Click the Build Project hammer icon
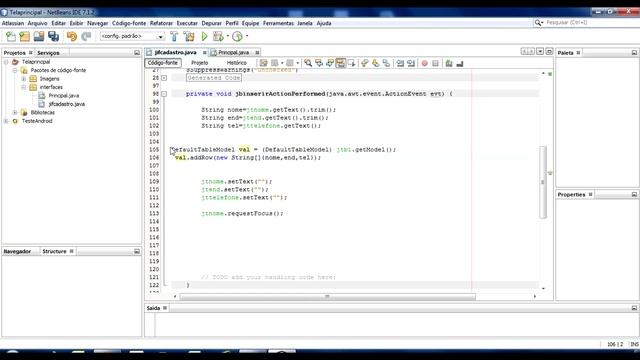 click(x=174, y=36)
